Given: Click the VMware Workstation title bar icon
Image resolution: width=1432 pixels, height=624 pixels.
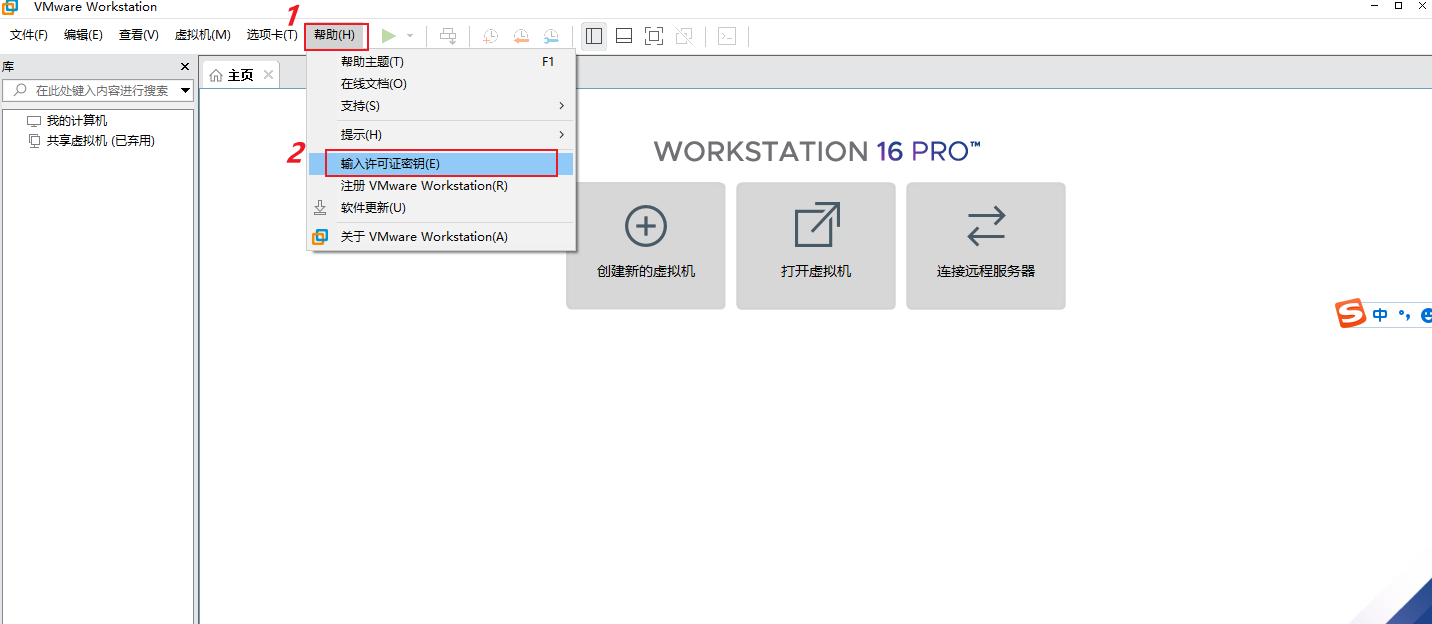Looking at the screenshot, I should (10, 7).
